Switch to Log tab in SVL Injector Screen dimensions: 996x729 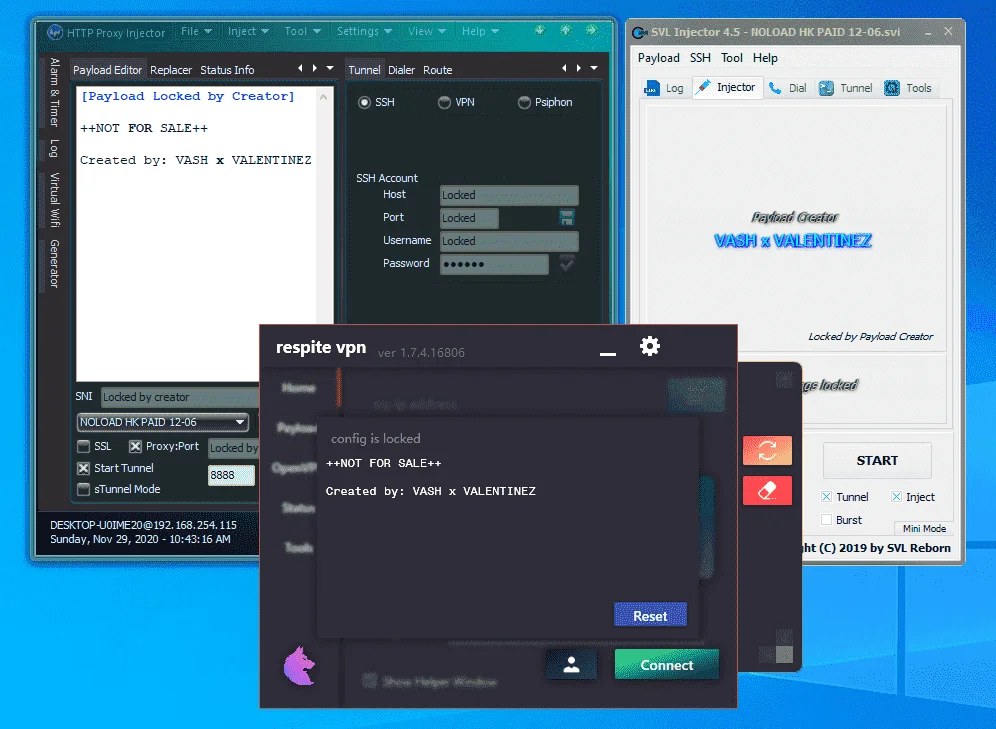(664, 88)
